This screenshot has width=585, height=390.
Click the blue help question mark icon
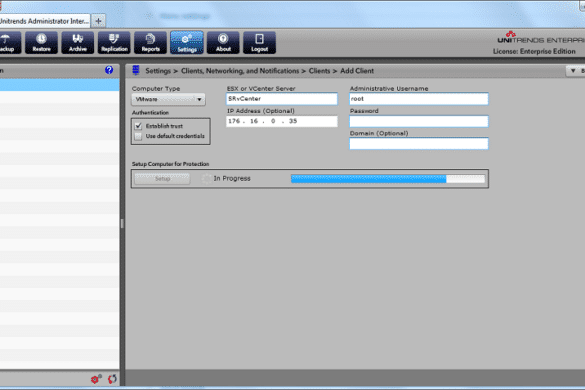click(x=109, y=70)
